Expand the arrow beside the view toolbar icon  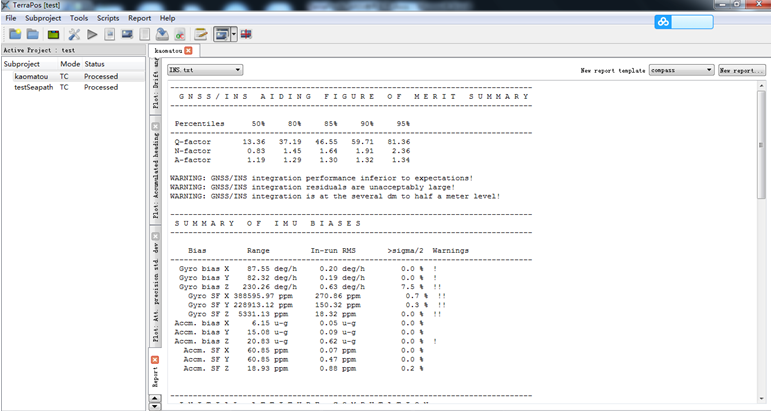[234, 34]
